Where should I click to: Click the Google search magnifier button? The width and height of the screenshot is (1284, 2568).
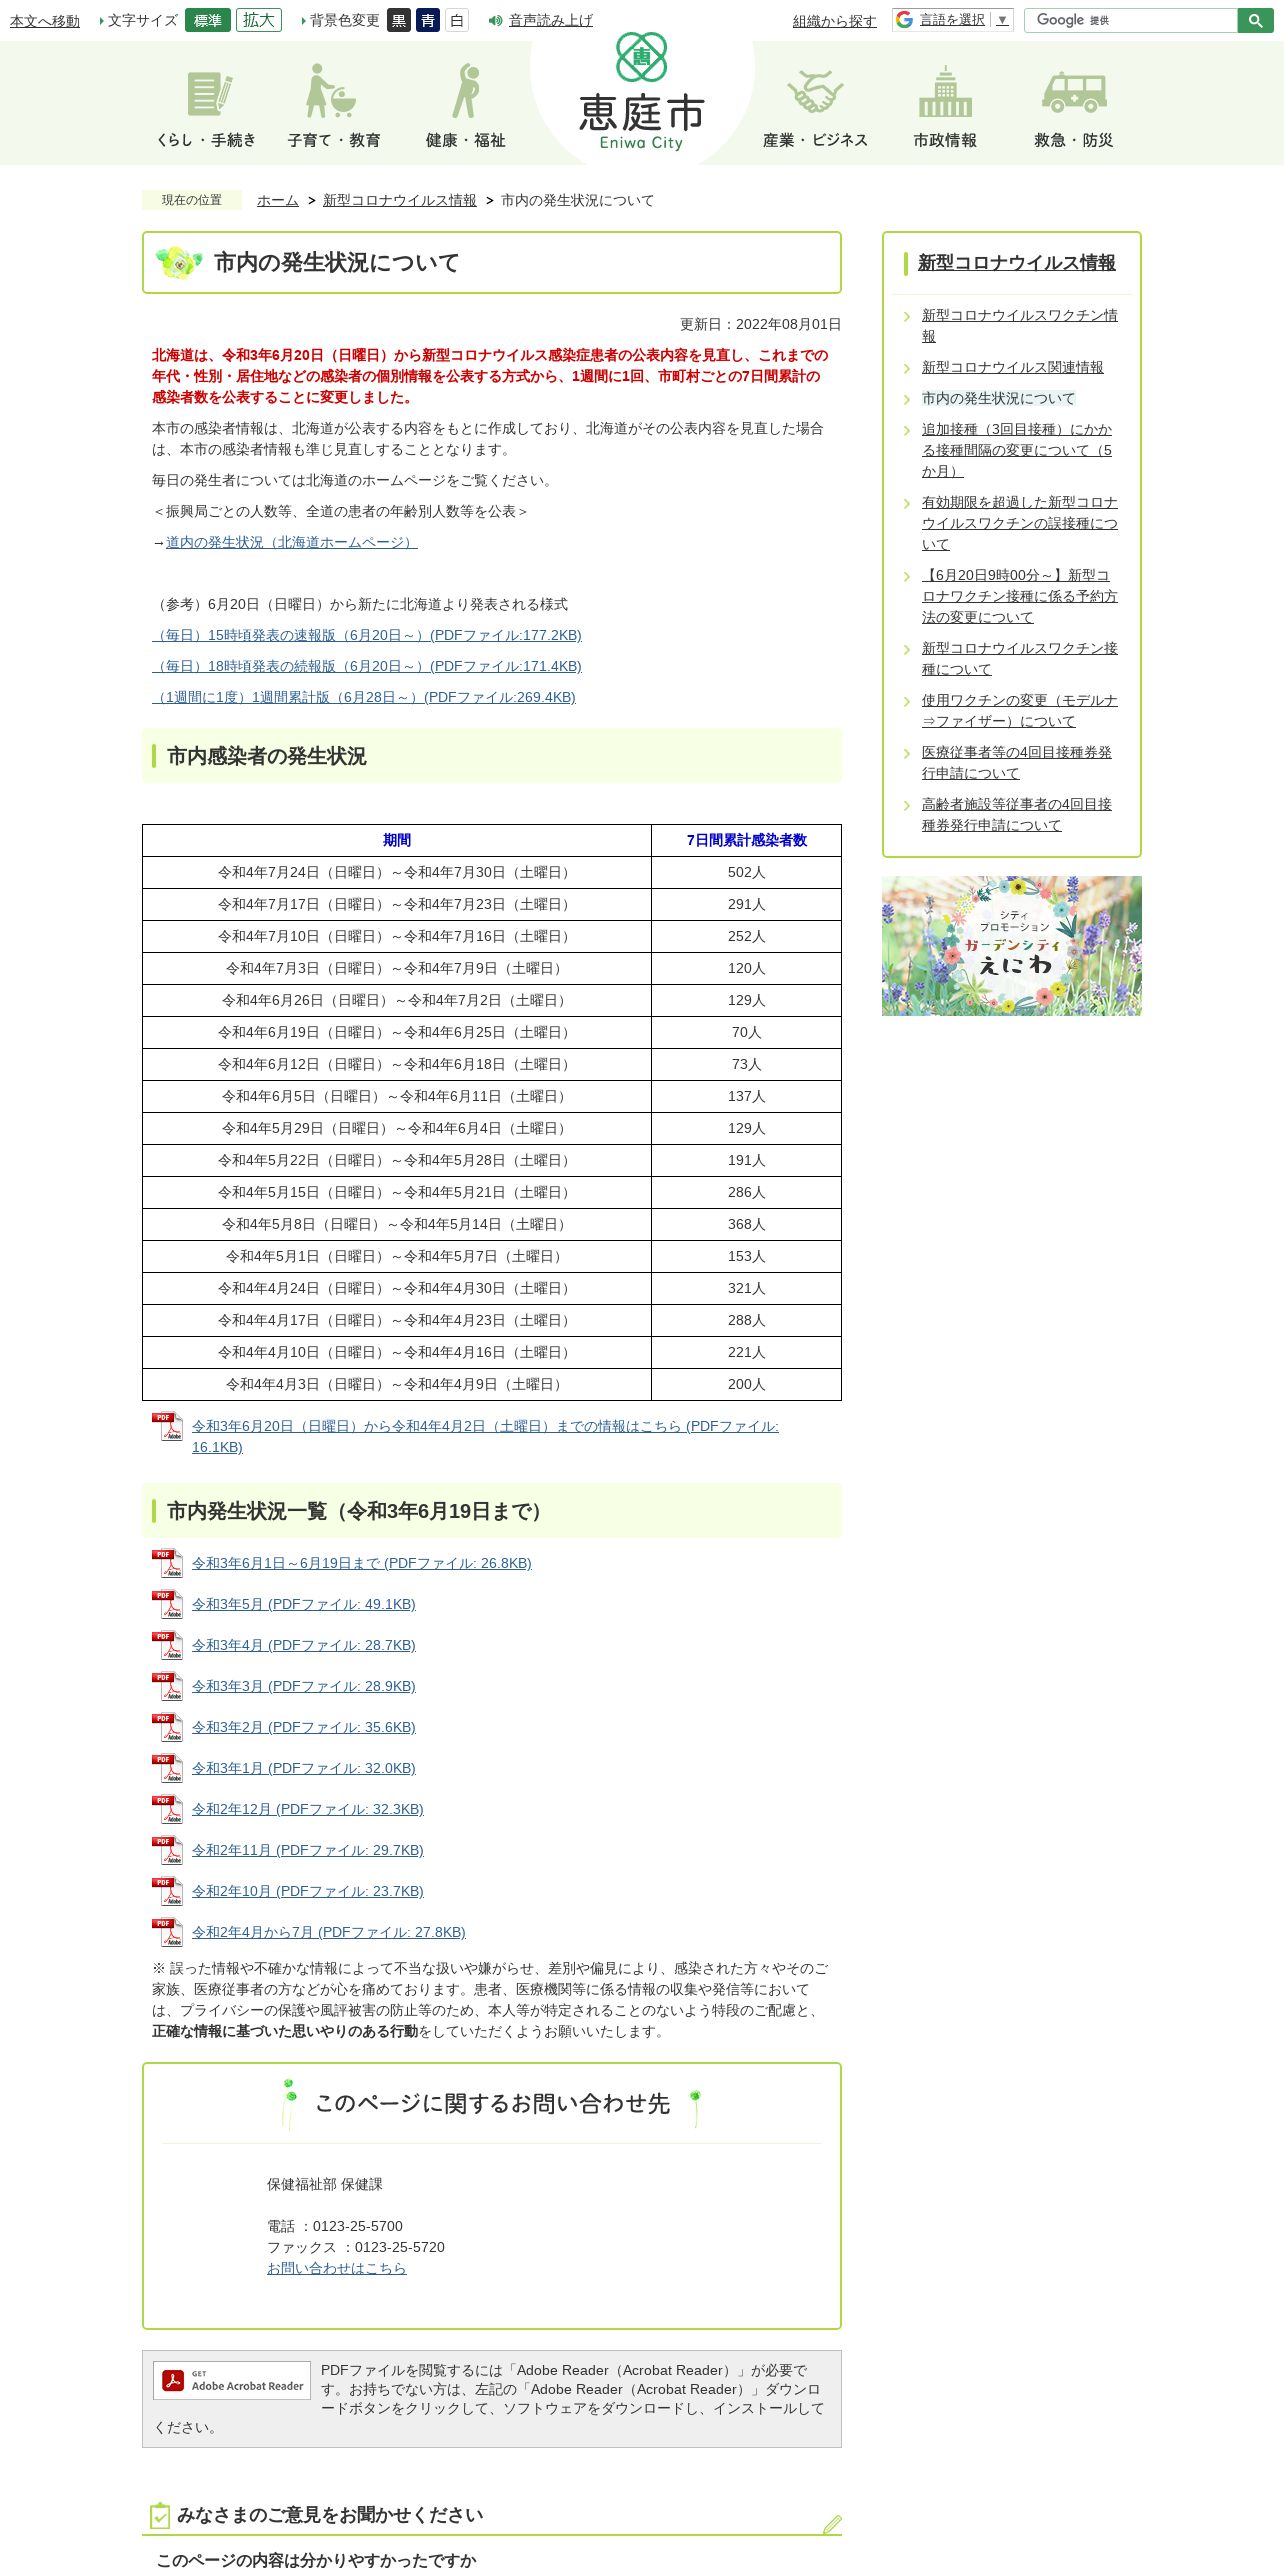pos(1255,20)
